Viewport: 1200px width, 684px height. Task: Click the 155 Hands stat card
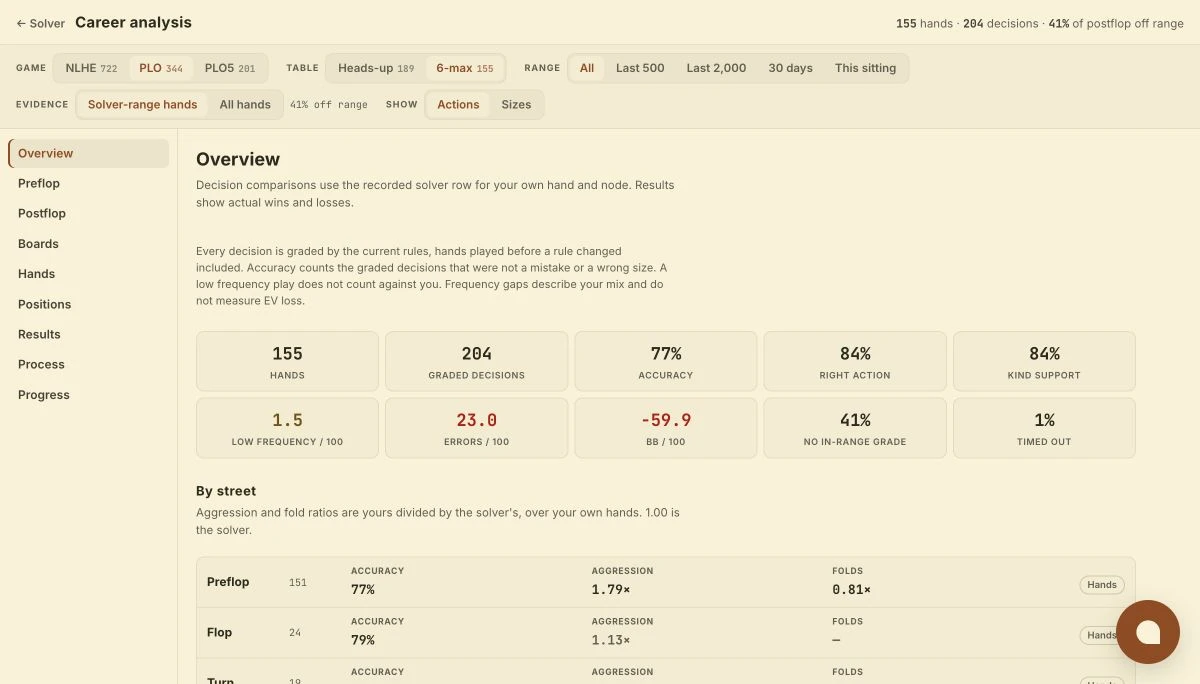[287, 361]
